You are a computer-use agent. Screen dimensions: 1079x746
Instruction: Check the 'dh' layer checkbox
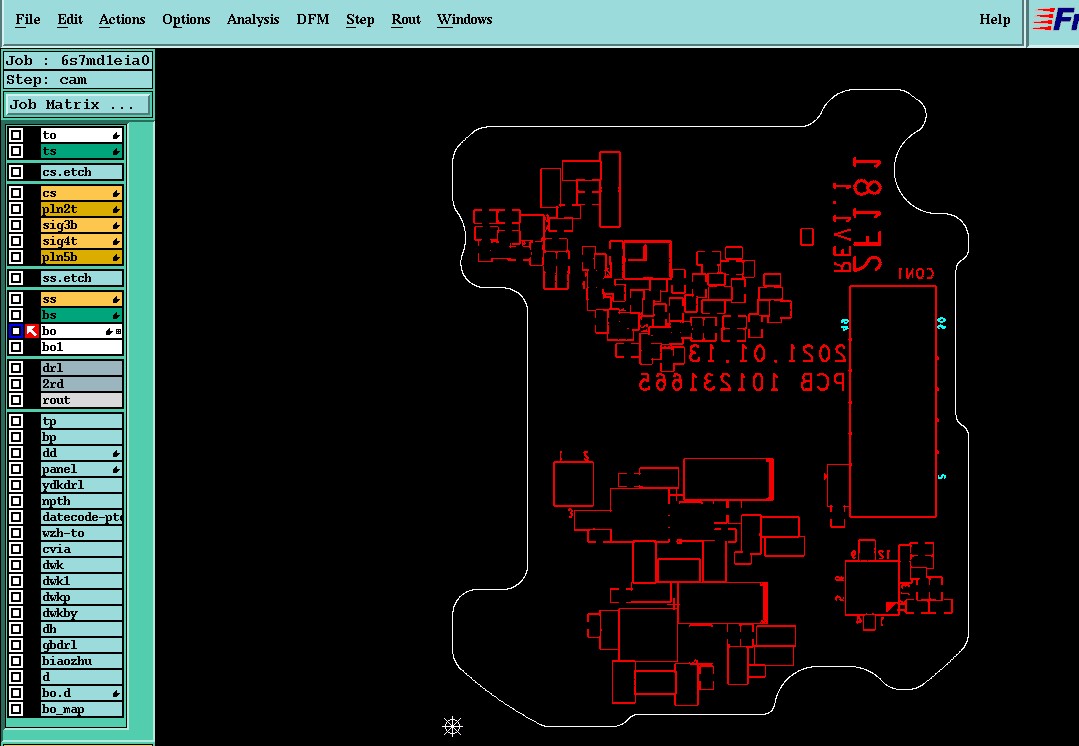click(x=16, y=629)
